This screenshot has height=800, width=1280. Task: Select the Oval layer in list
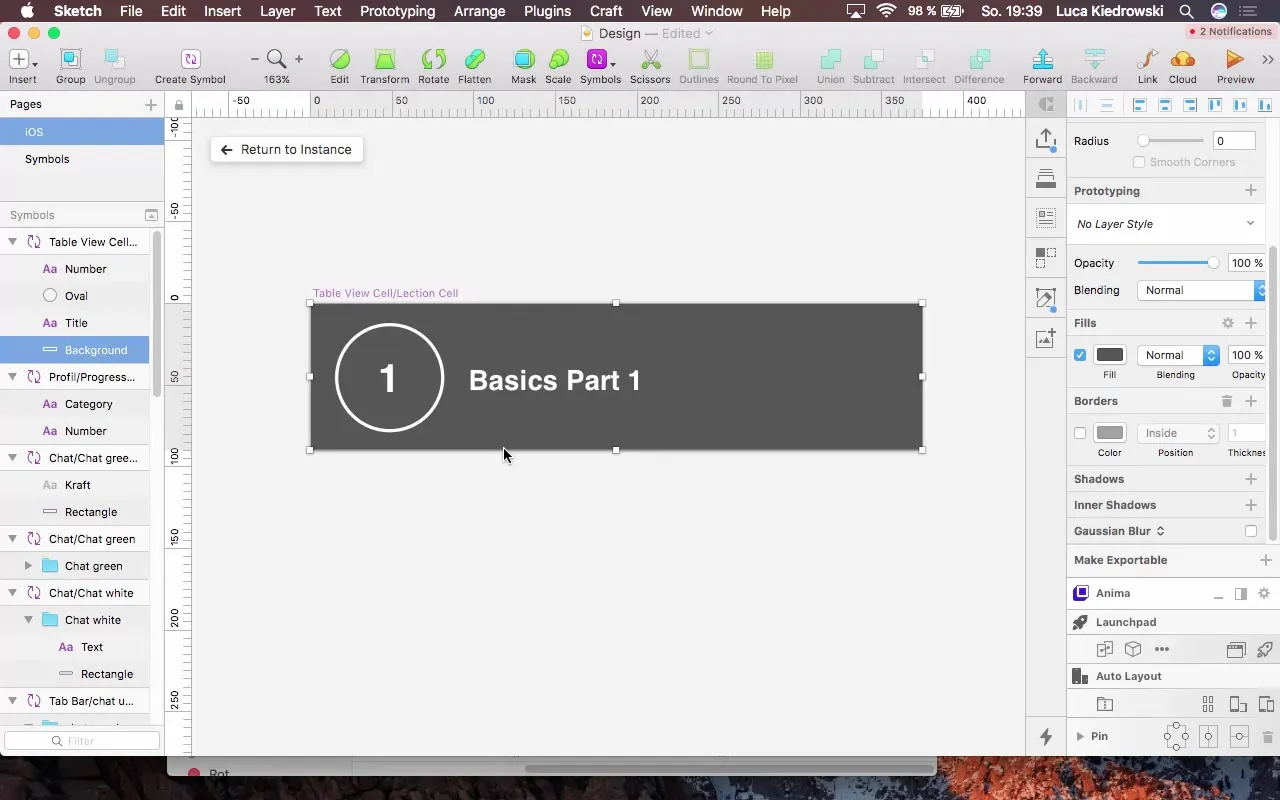click(76, 296)
